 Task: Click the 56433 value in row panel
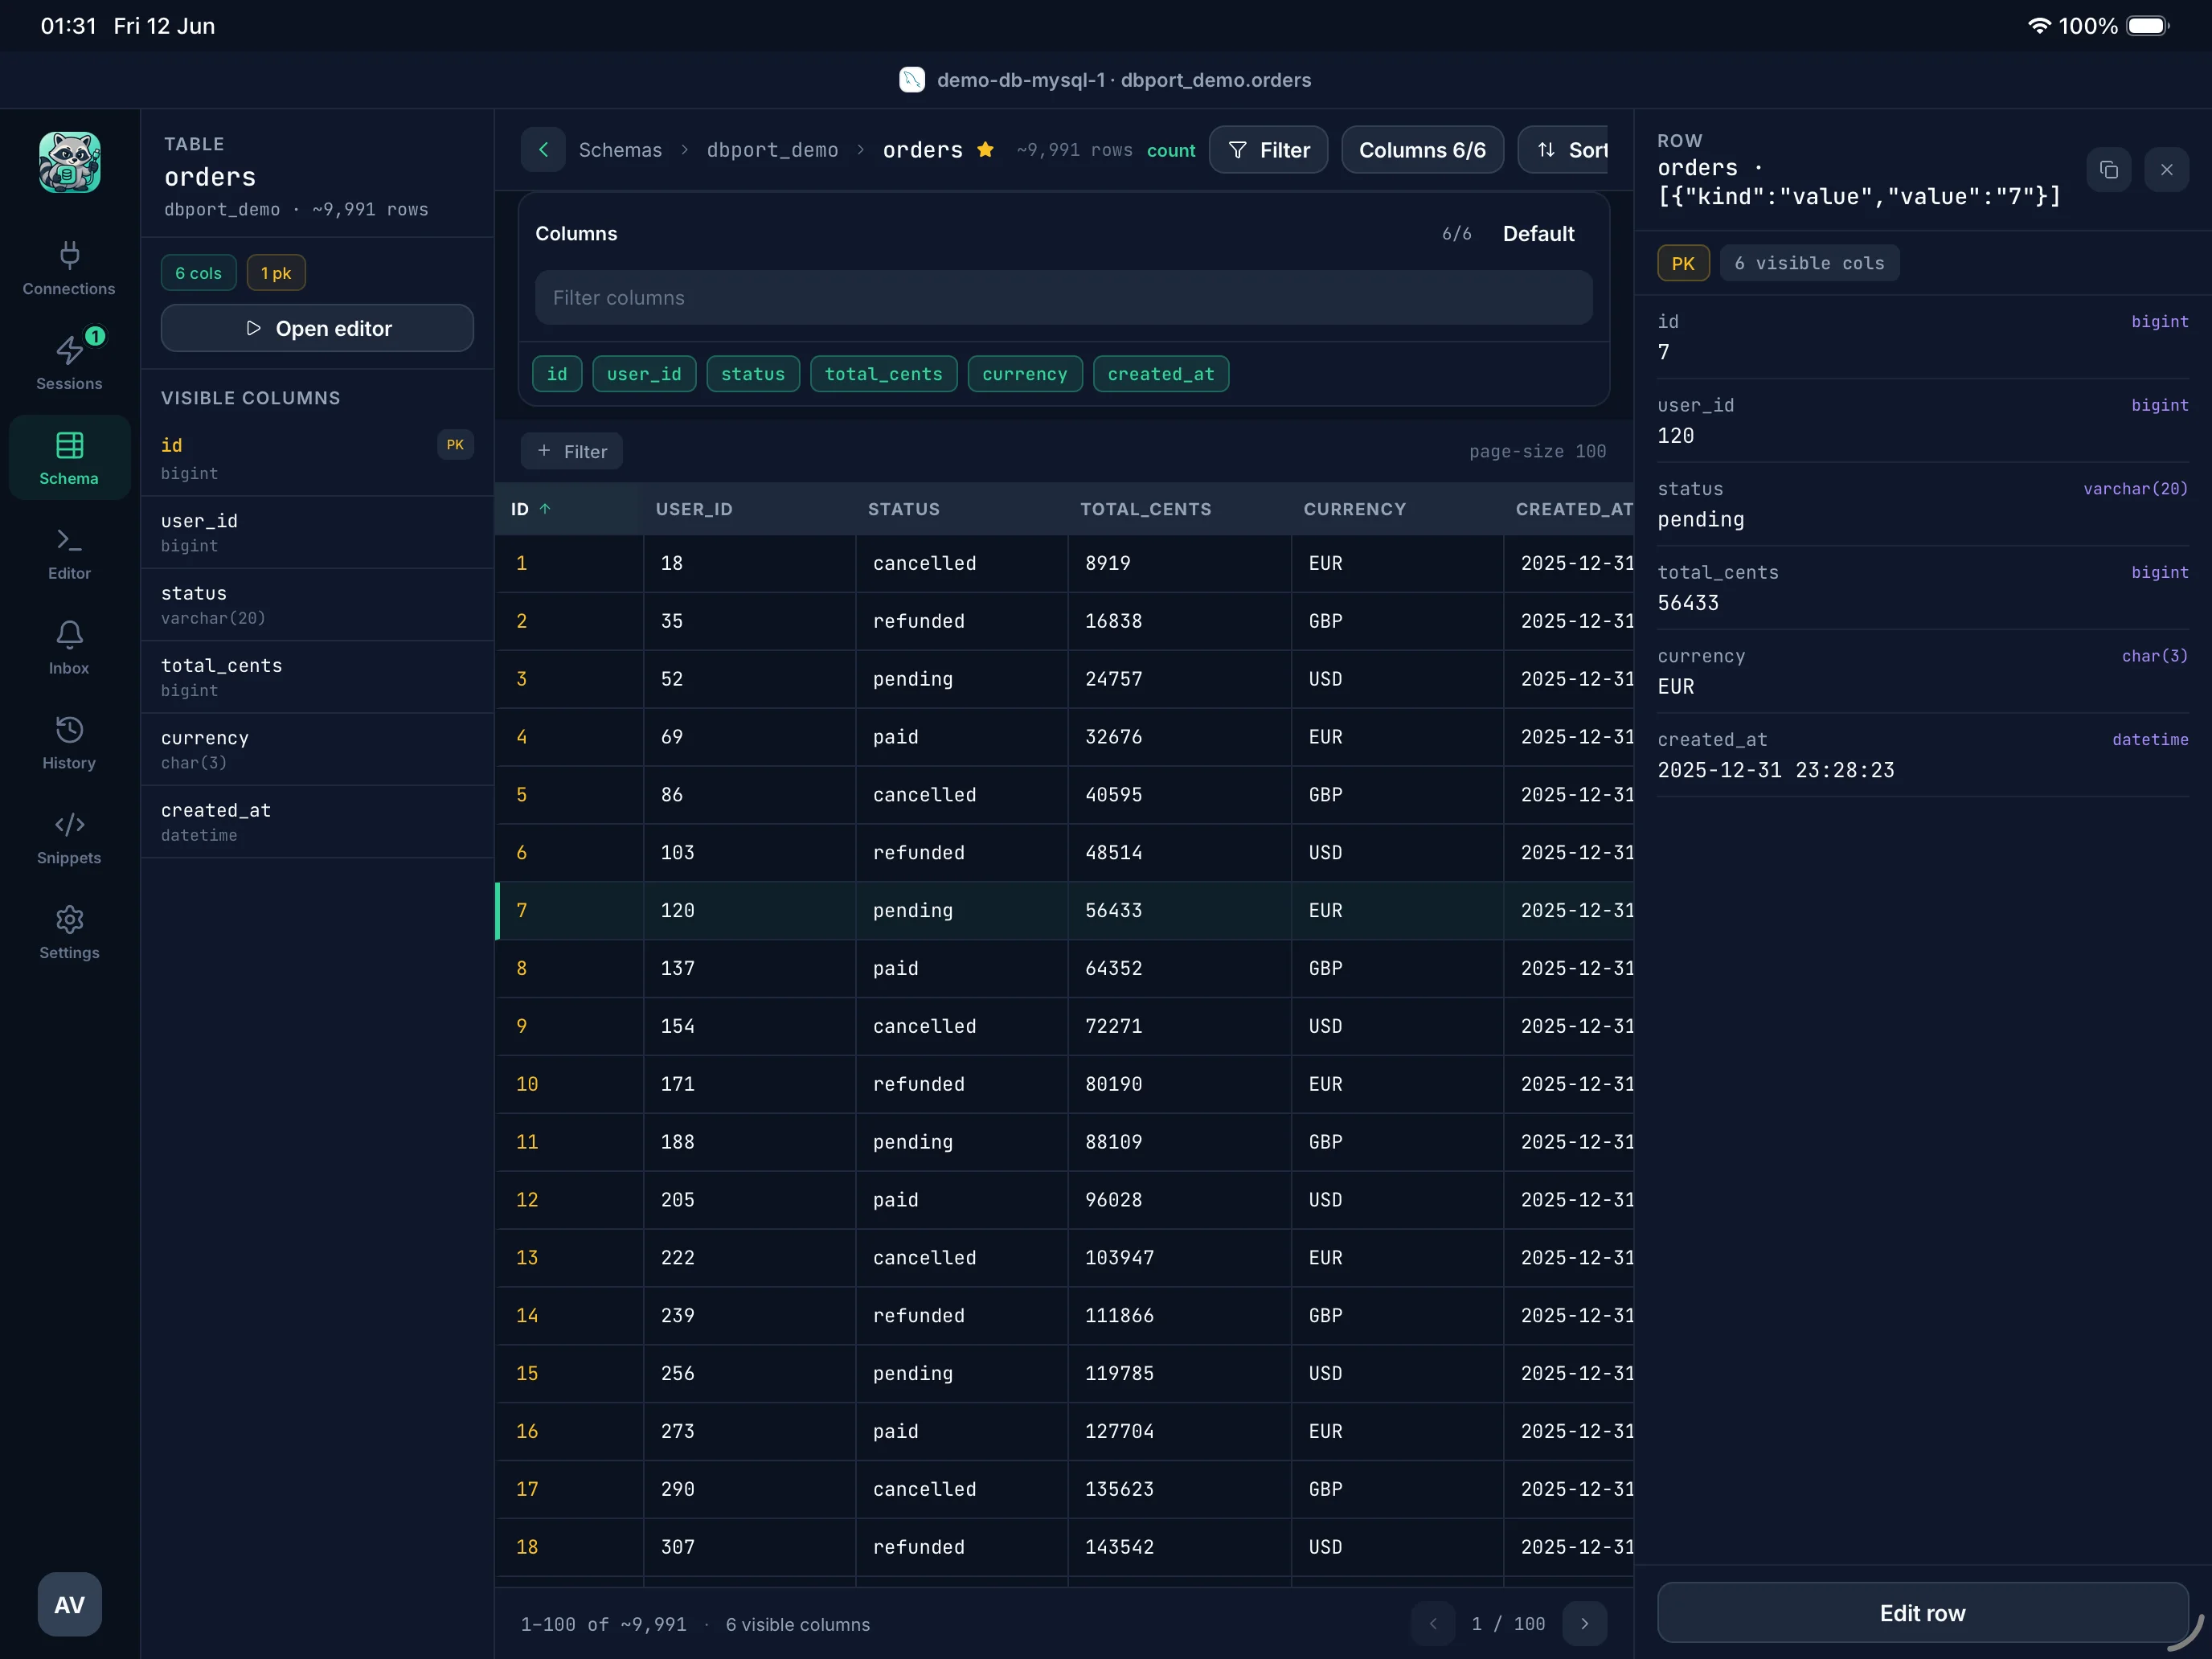pos(1688,603)
